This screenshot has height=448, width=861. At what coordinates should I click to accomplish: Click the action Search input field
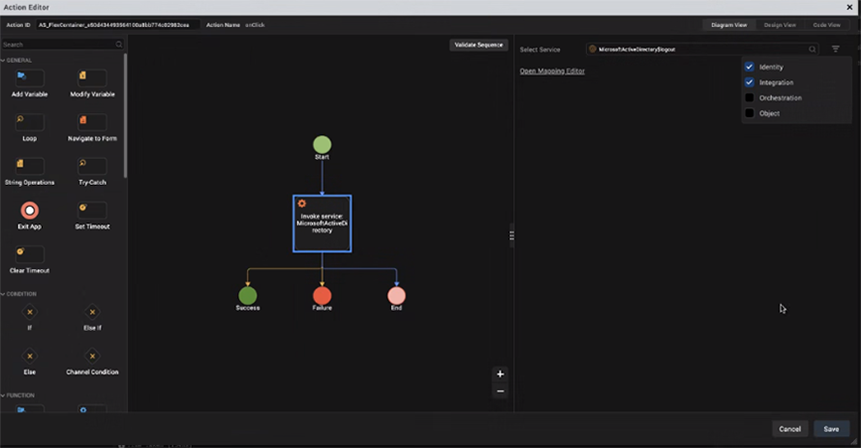tap(62, 44)
